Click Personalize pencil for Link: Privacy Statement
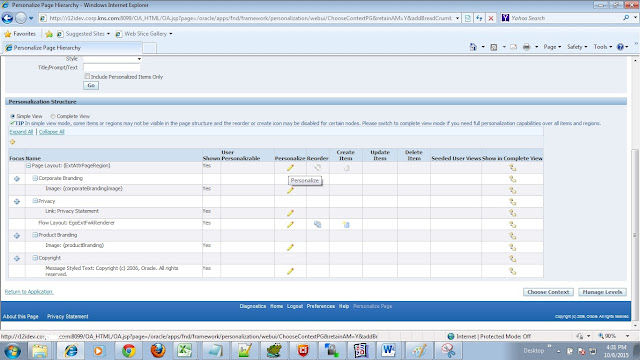The width and height of the screenshot is (640, 360). click(x=290, y=213)
